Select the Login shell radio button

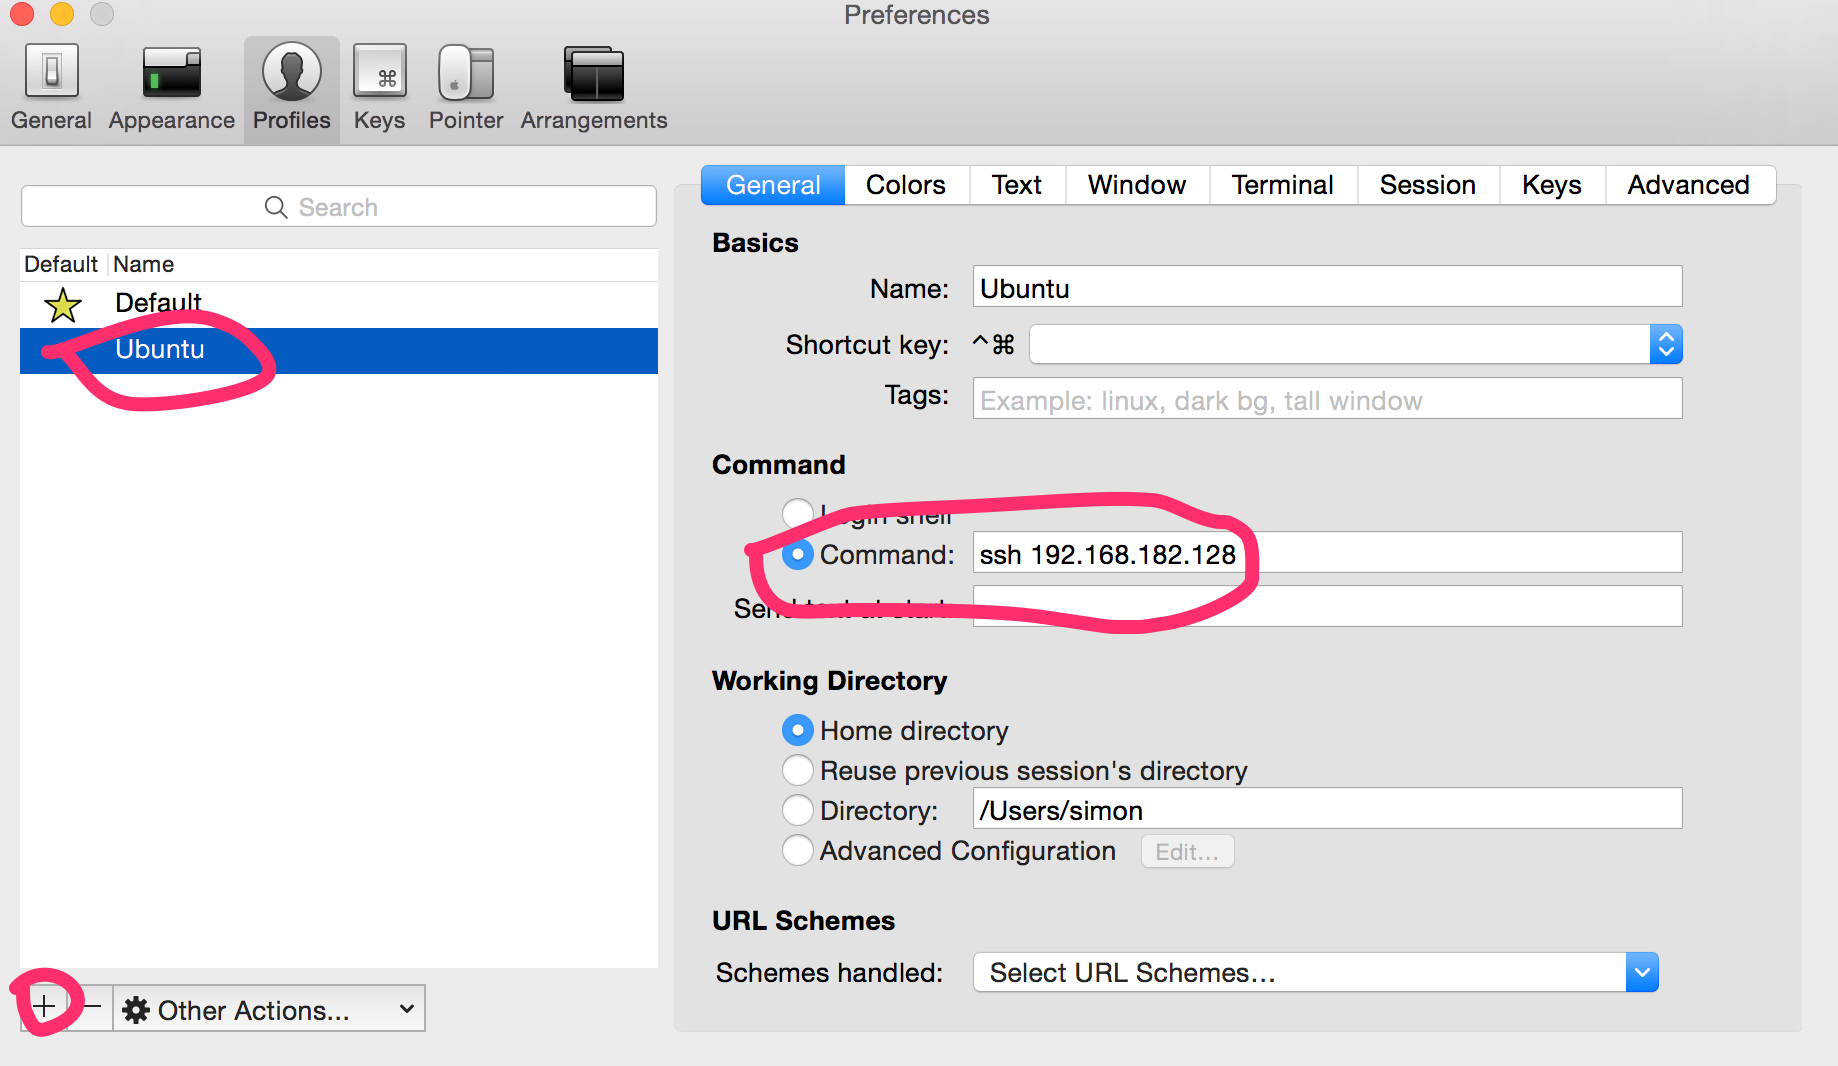coord(797,514)
